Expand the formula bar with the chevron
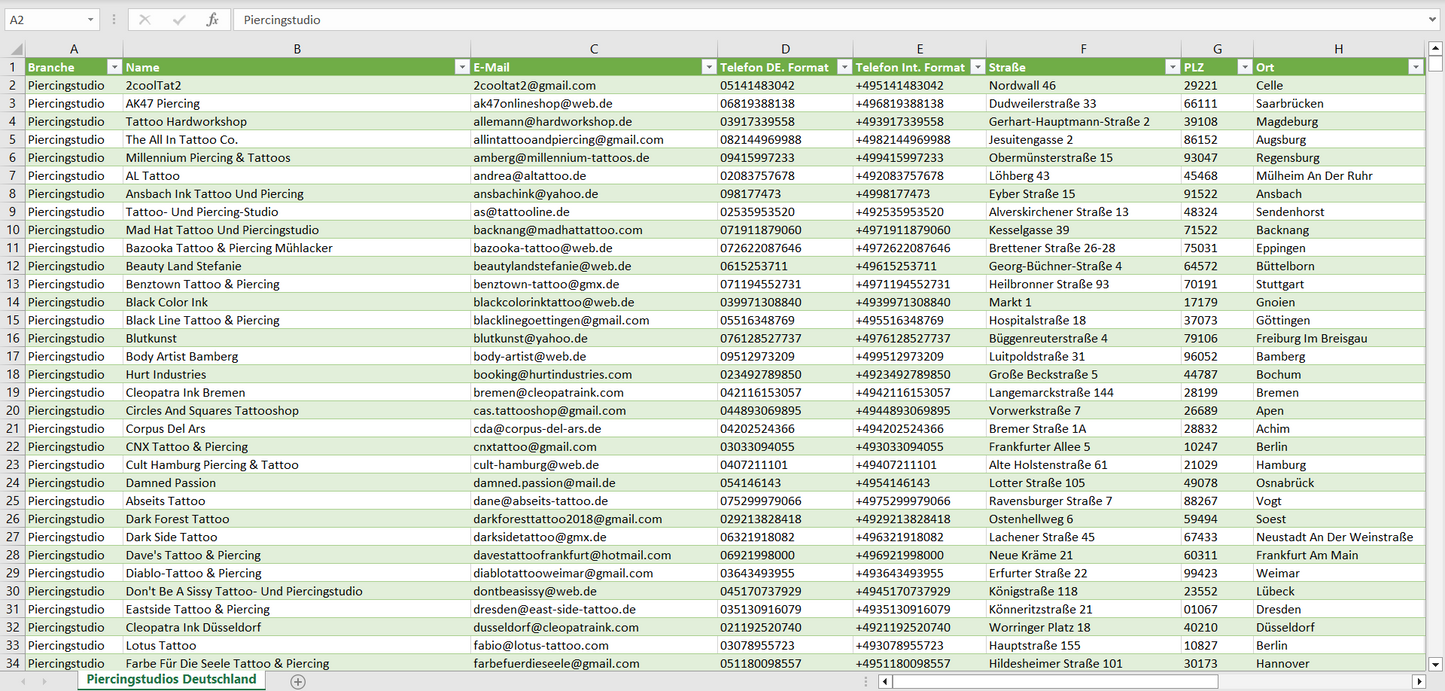 coord(1434,20)
